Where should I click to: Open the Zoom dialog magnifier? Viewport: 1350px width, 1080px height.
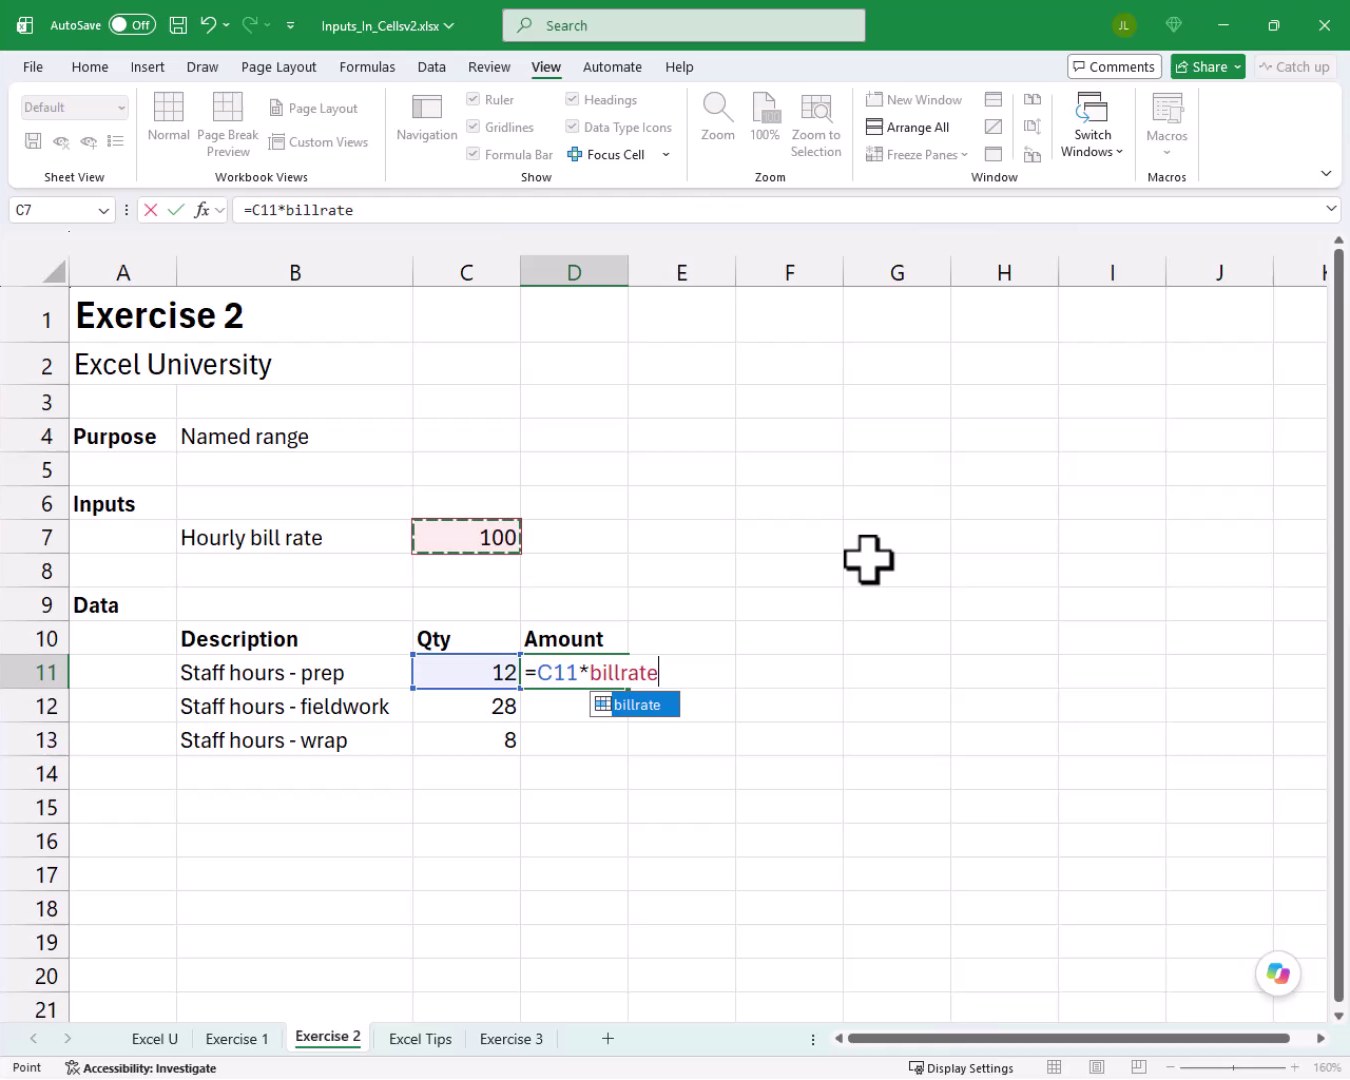click(x=718, y=117)
